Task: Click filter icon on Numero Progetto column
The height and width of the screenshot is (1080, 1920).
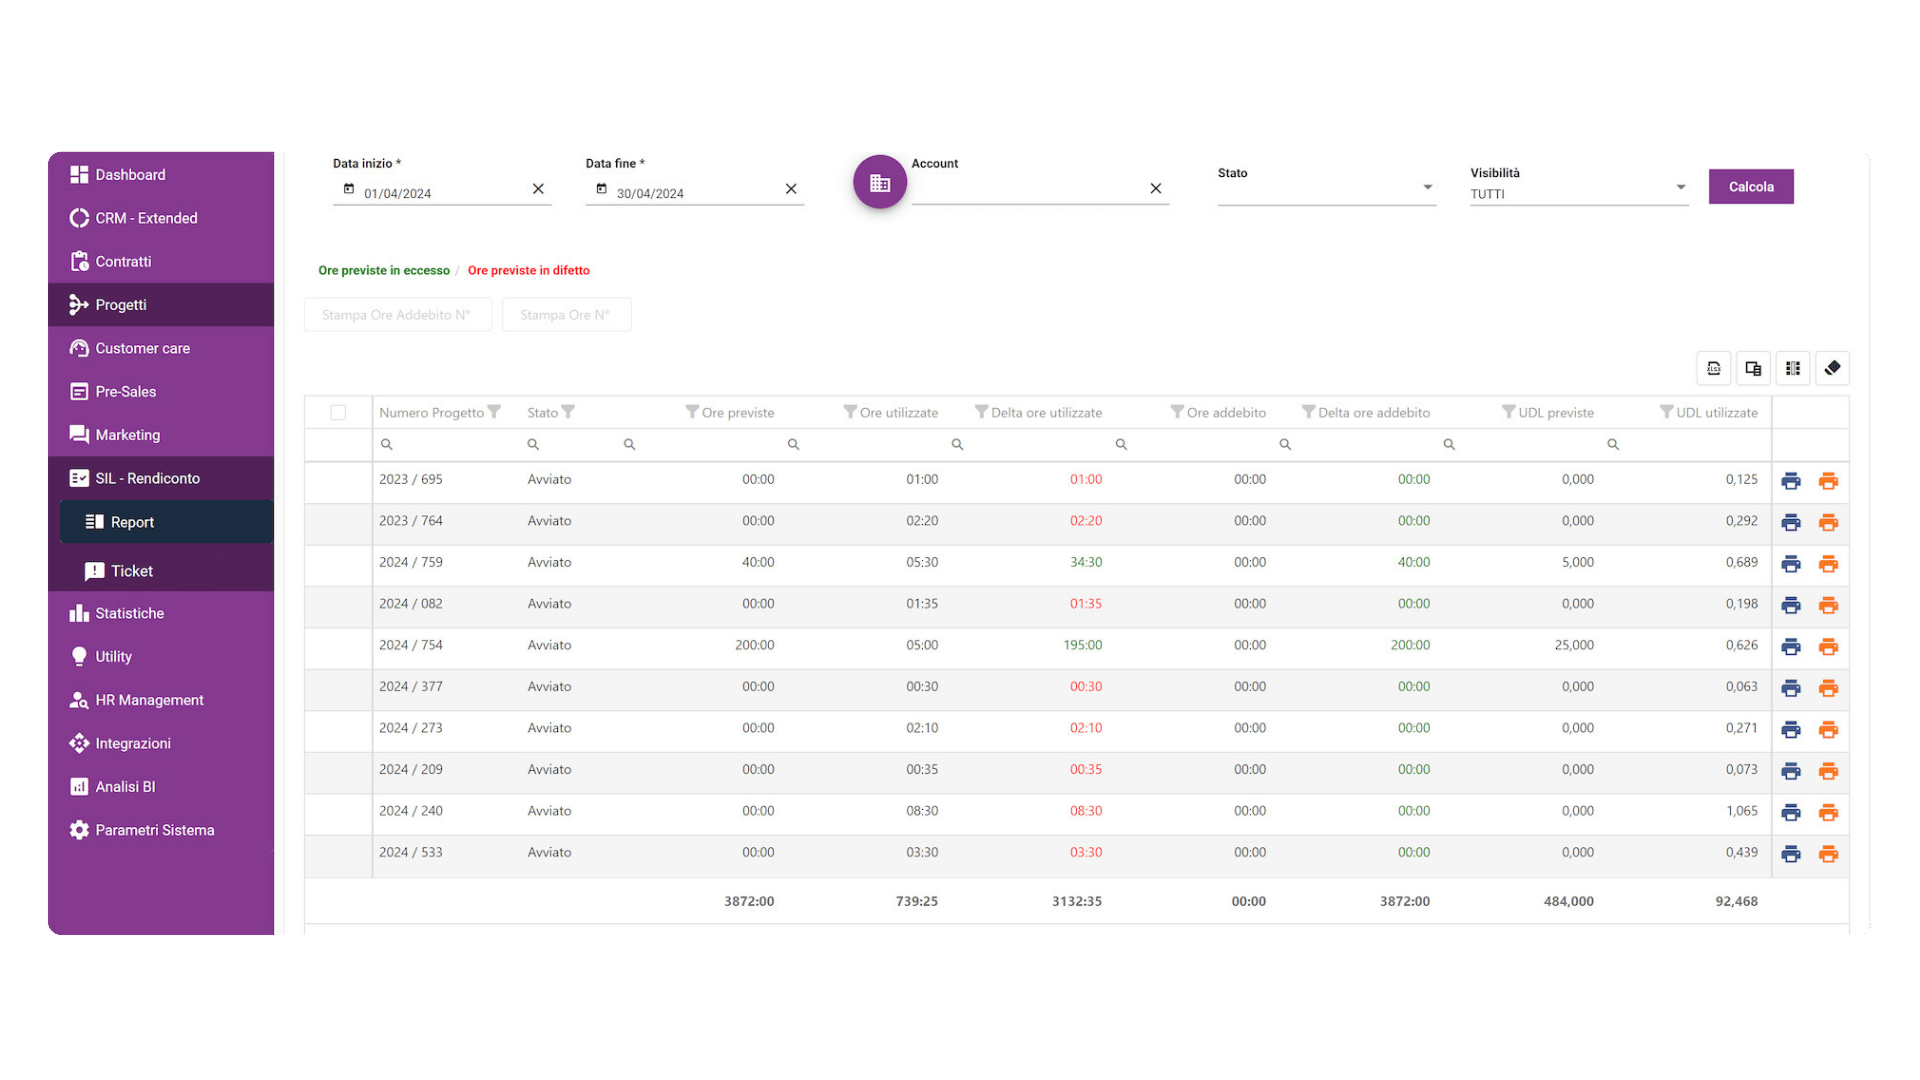Action: (494, 412)
